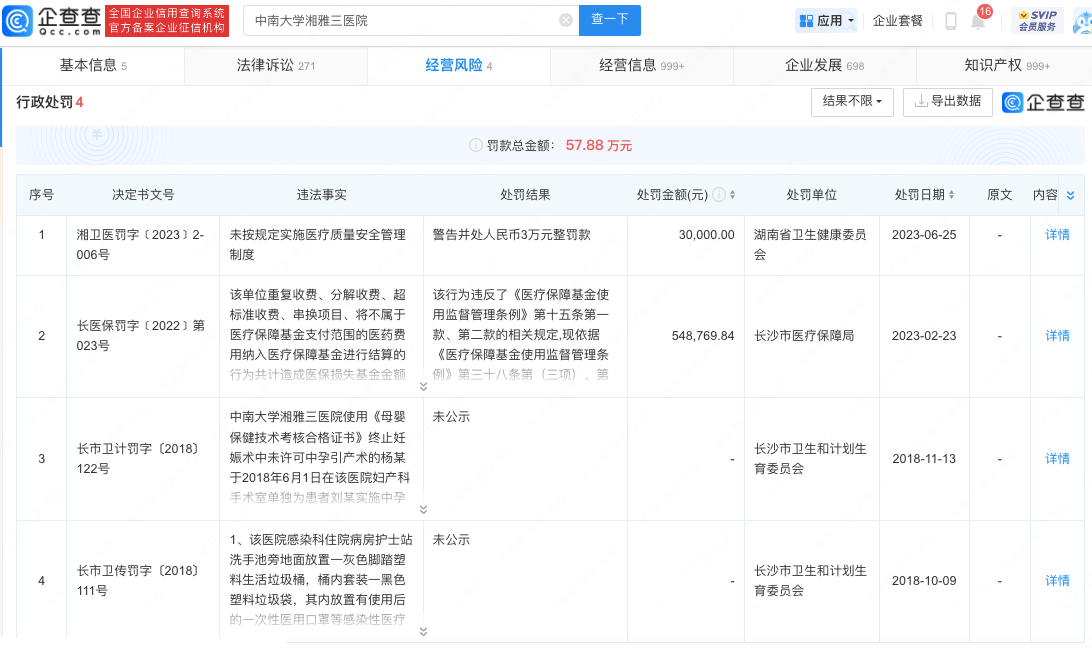The height and width of the screenshot is (648, 1092).
Task: Expand row 4 truncated 违法事实 text
Action: point(423,632)
